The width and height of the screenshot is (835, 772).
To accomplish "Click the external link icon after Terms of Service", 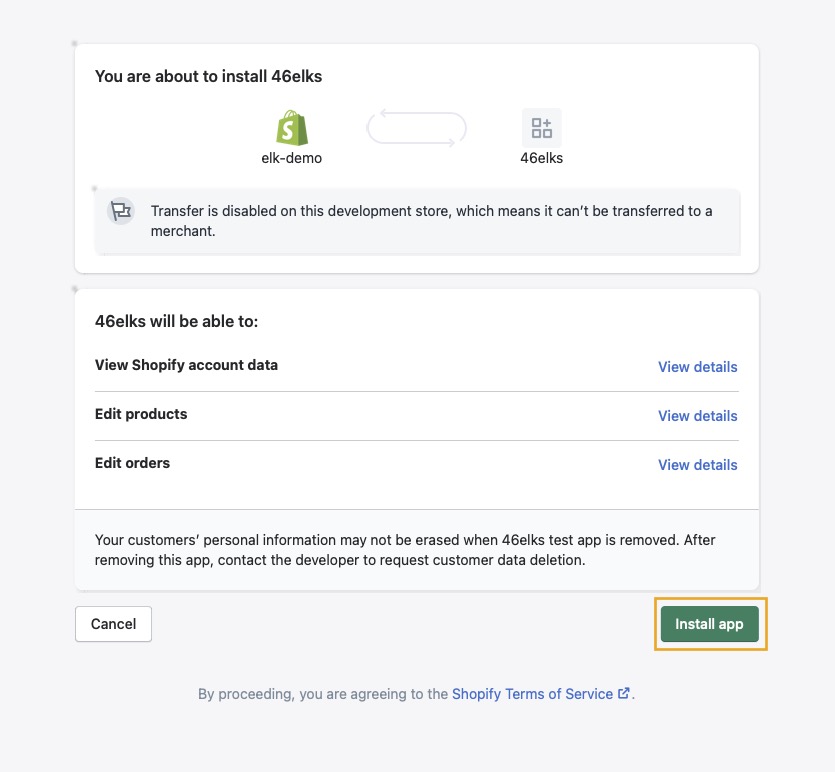I will pos(624,693).
